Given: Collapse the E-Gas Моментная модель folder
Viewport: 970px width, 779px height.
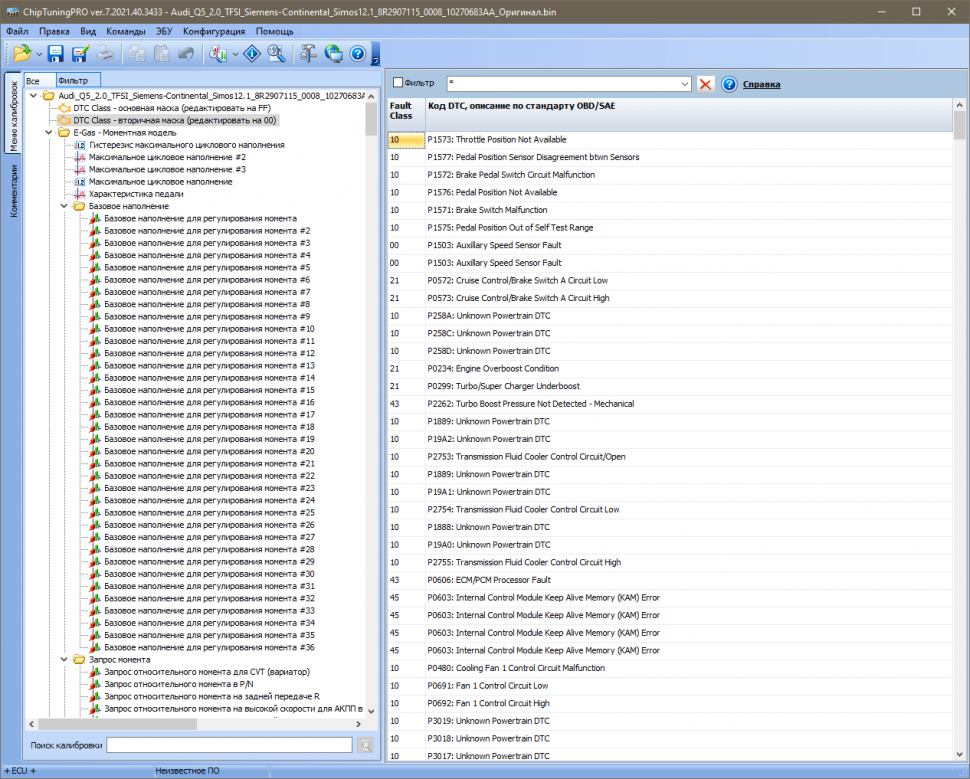Looking at the screenshot, I should (x=50, y=132).
